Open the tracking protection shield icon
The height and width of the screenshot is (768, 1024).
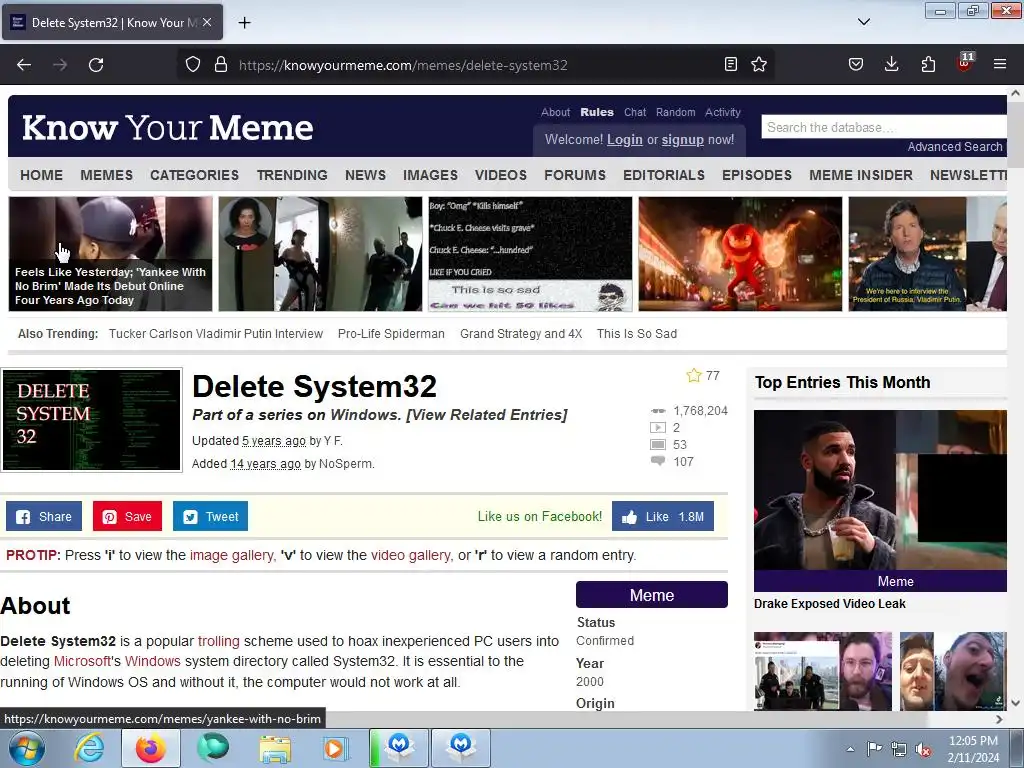pyautogui.click(x=193, y=65)
